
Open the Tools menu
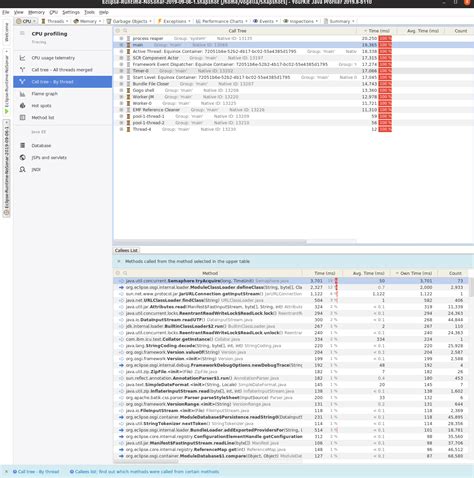tap(89, 12)
